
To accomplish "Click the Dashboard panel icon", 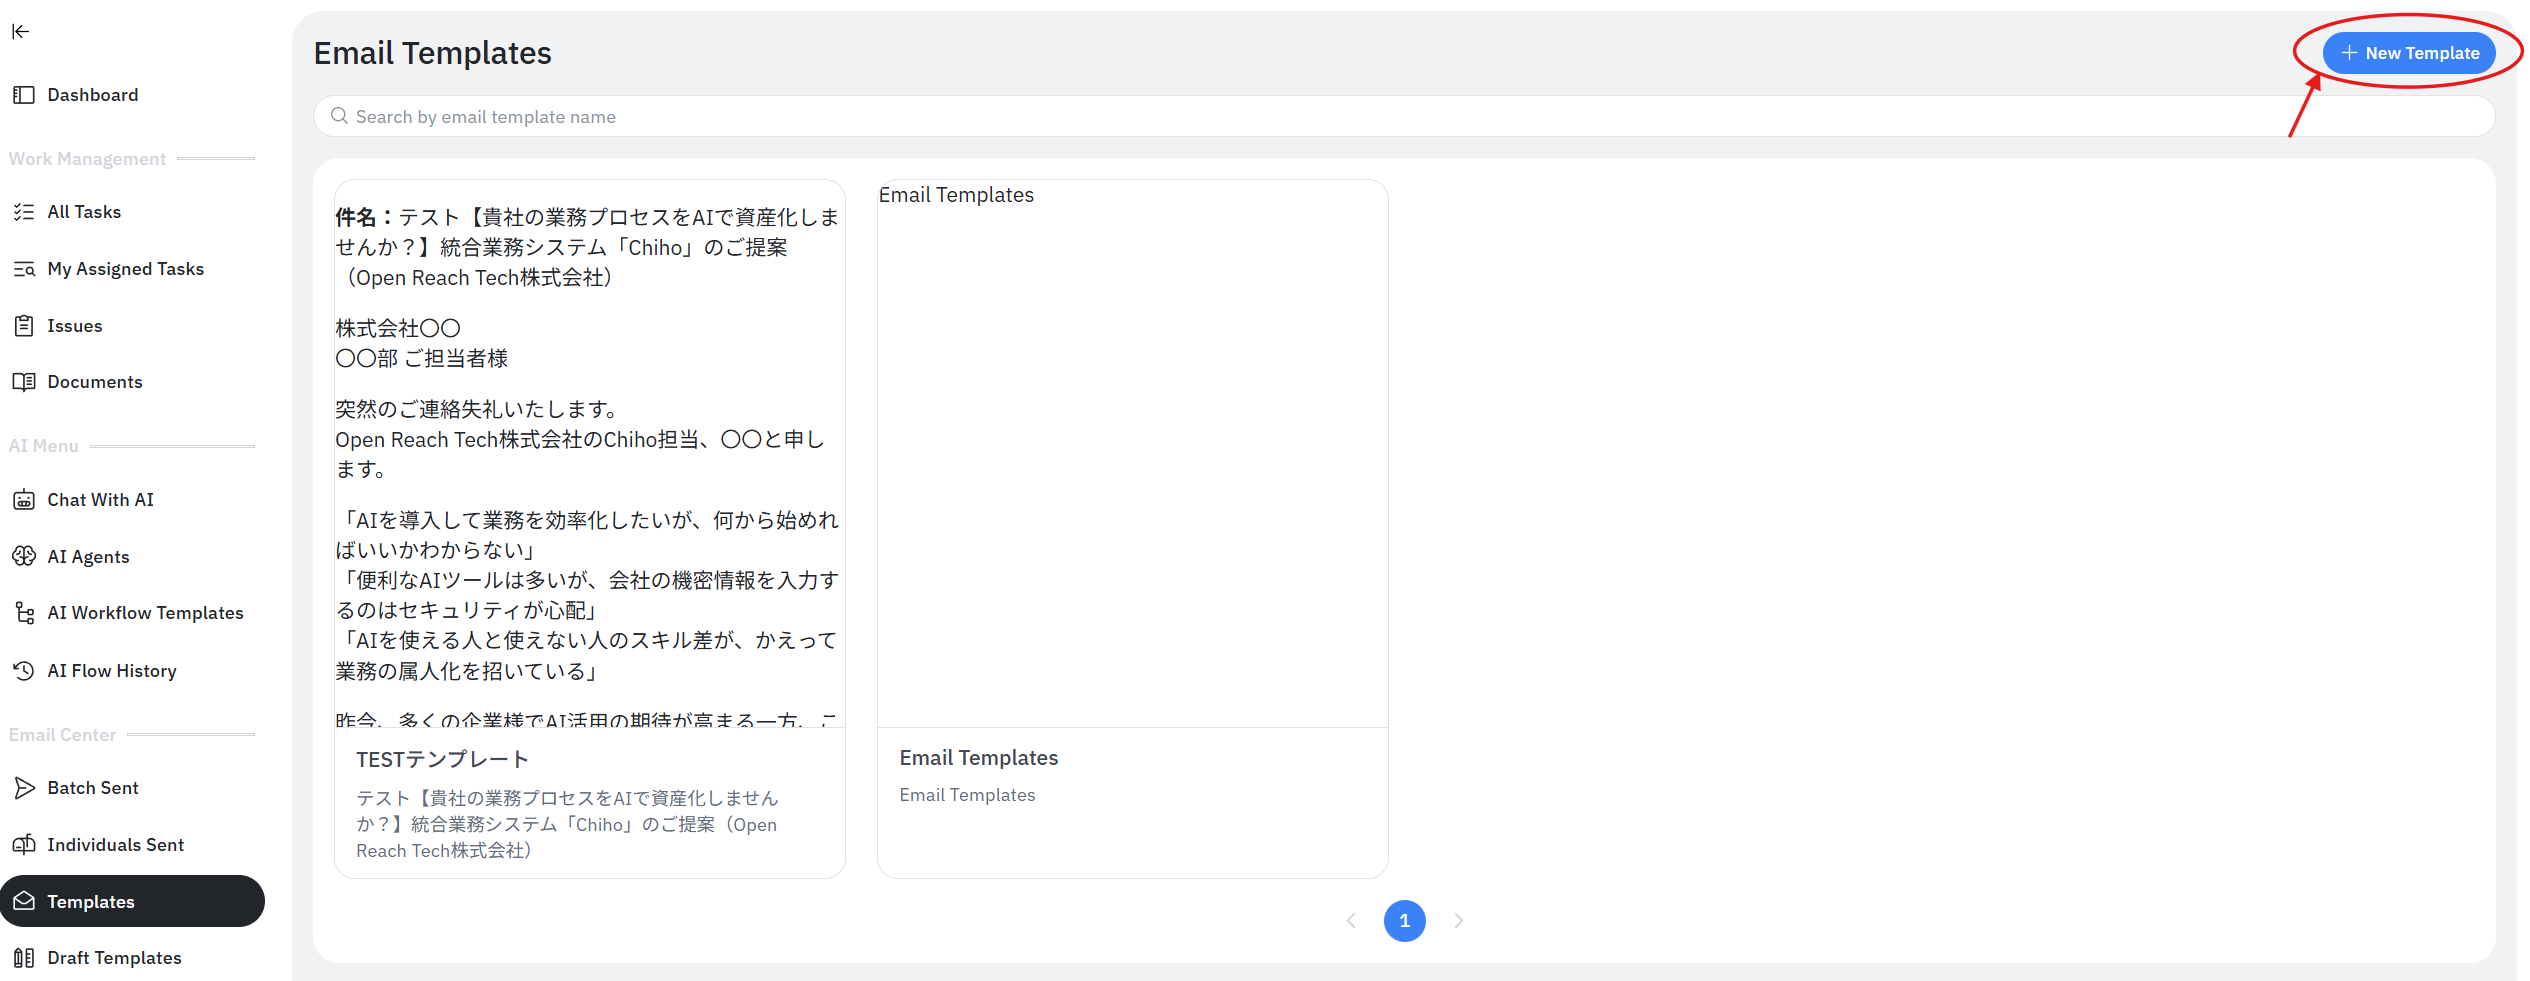I will pos(24,95).
